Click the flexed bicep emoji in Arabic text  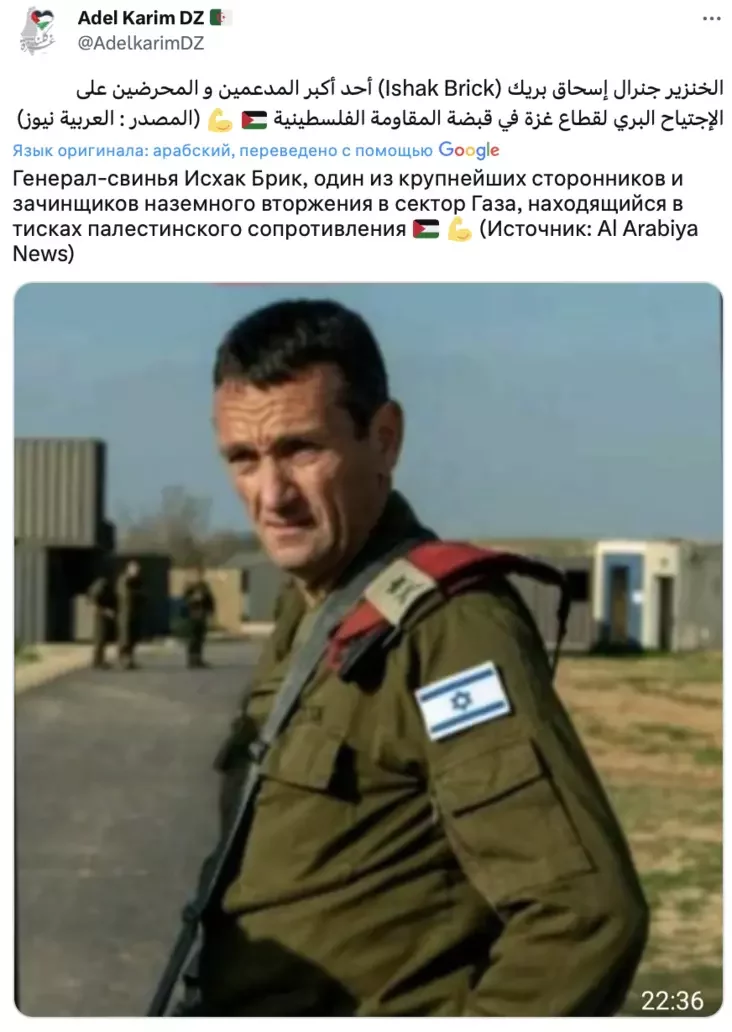tap(220, 120)
